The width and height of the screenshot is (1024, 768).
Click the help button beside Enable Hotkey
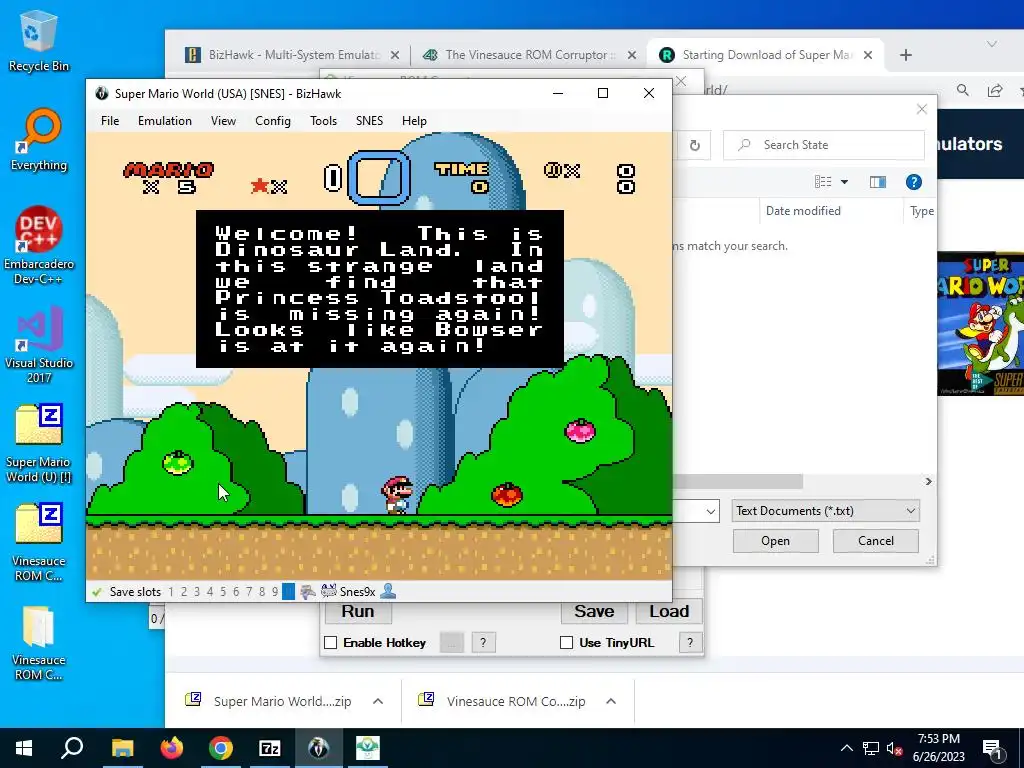(483, 643)
